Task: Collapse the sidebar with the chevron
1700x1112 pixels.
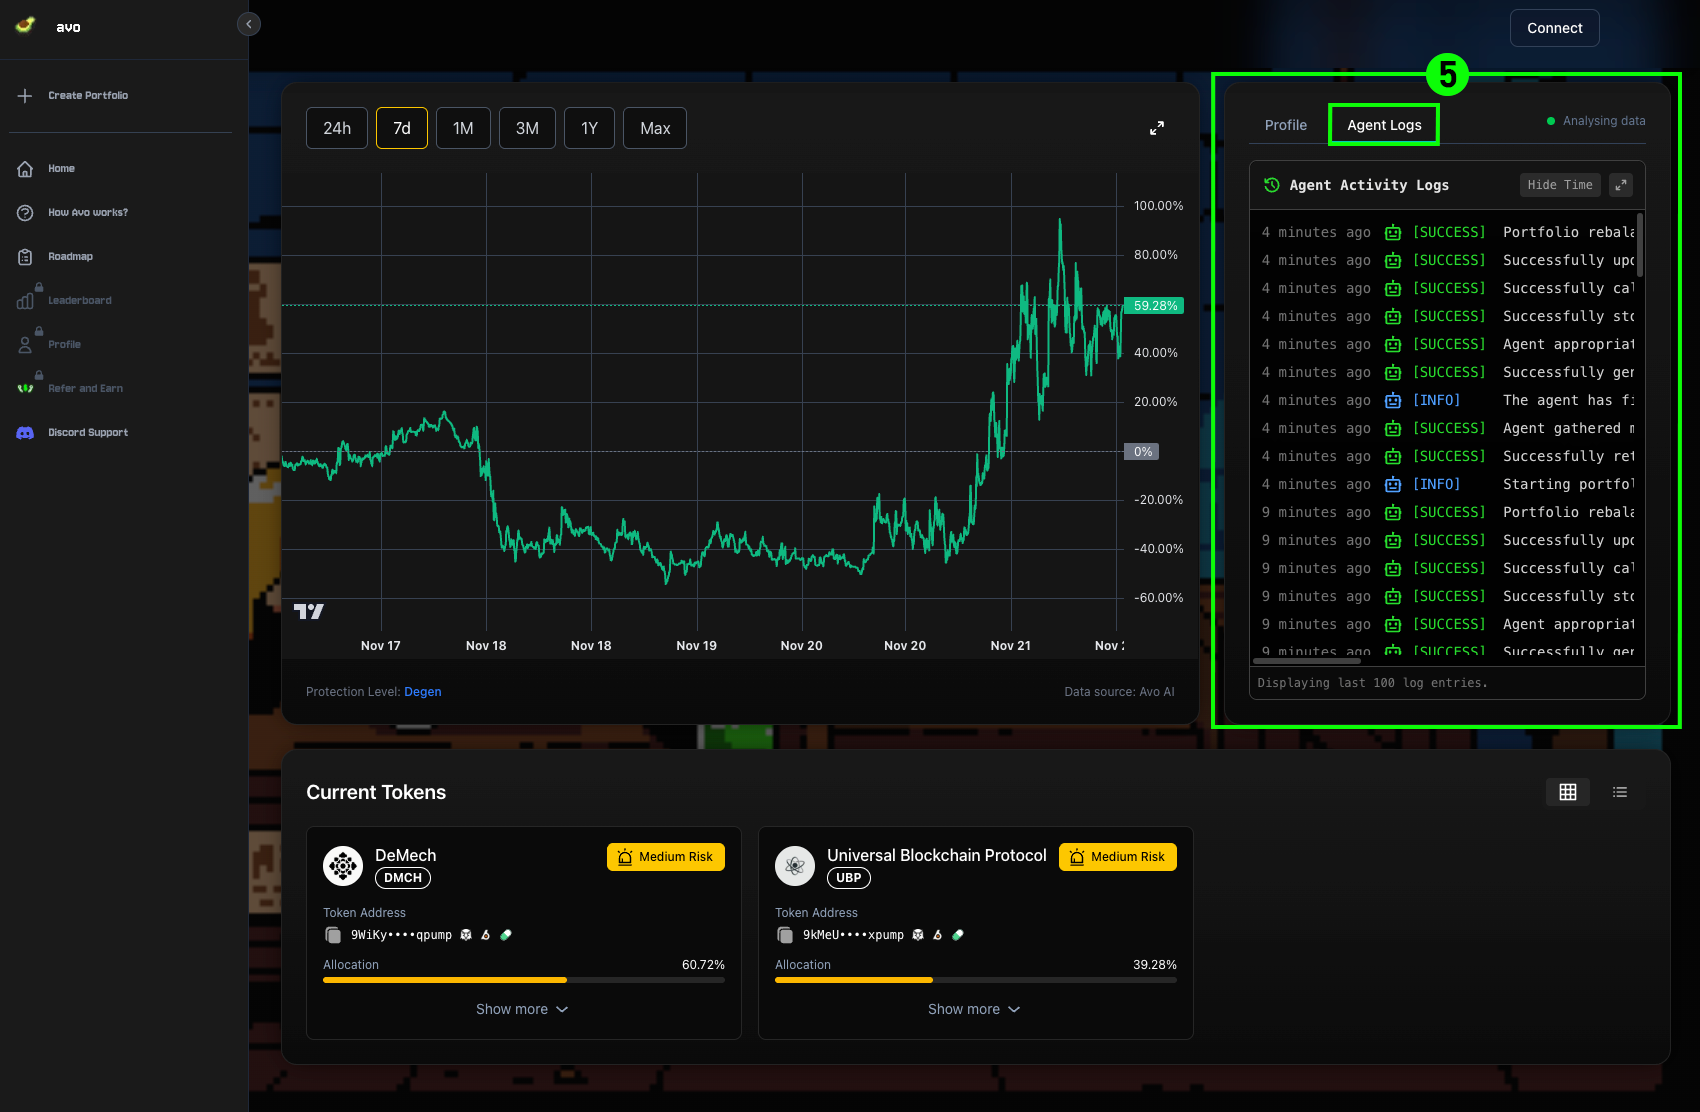Action: point(248,23)
